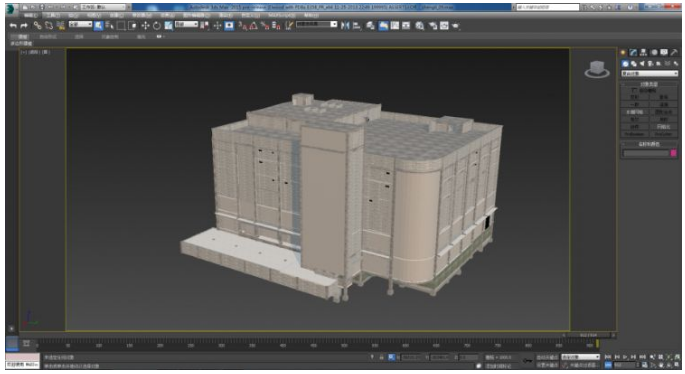Click the time slider handle on the timeline
The width and height of the screenshot is (685, 374).
tap(588, 335)
